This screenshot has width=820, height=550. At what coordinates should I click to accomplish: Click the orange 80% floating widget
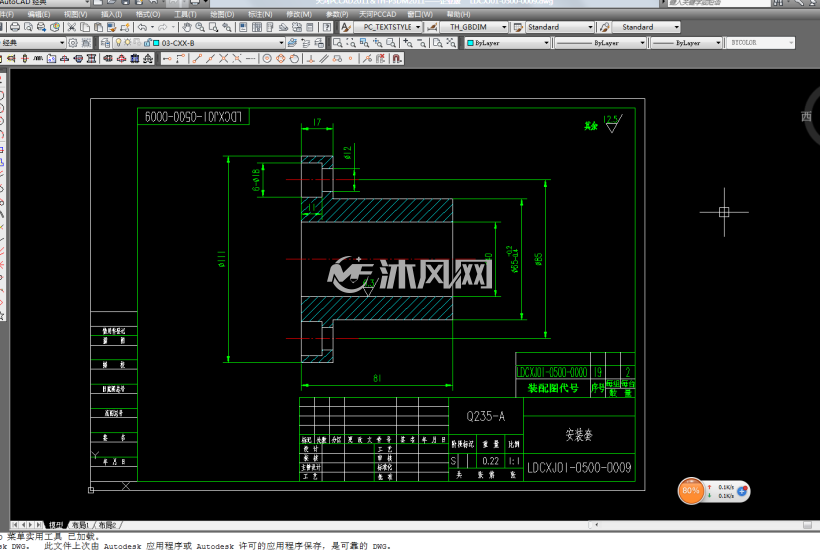coord(691,490)
